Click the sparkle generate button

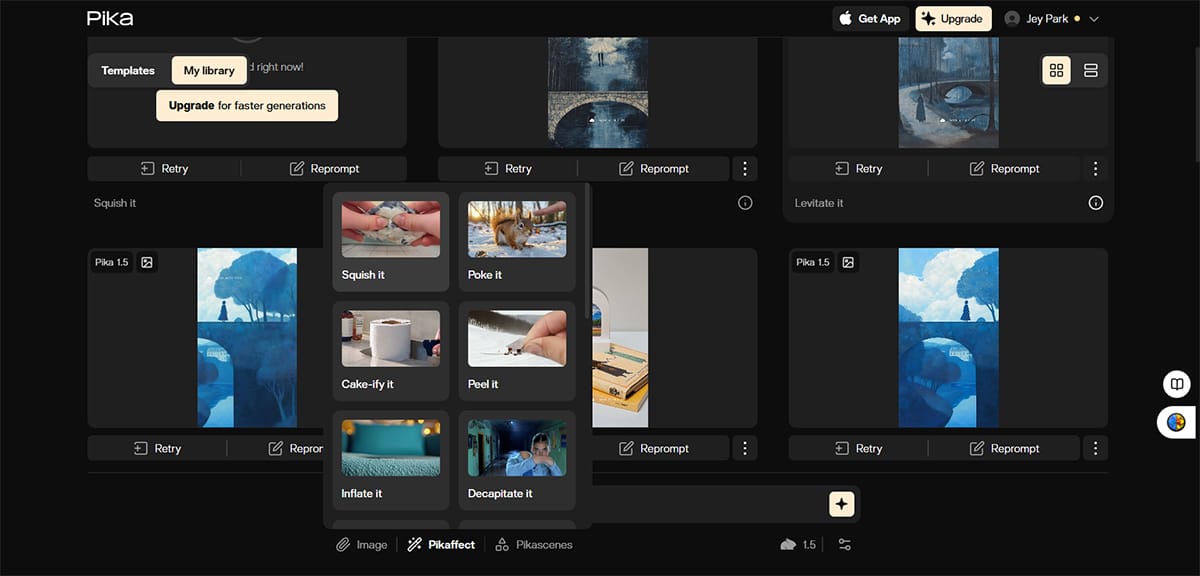tap(842, 504)
